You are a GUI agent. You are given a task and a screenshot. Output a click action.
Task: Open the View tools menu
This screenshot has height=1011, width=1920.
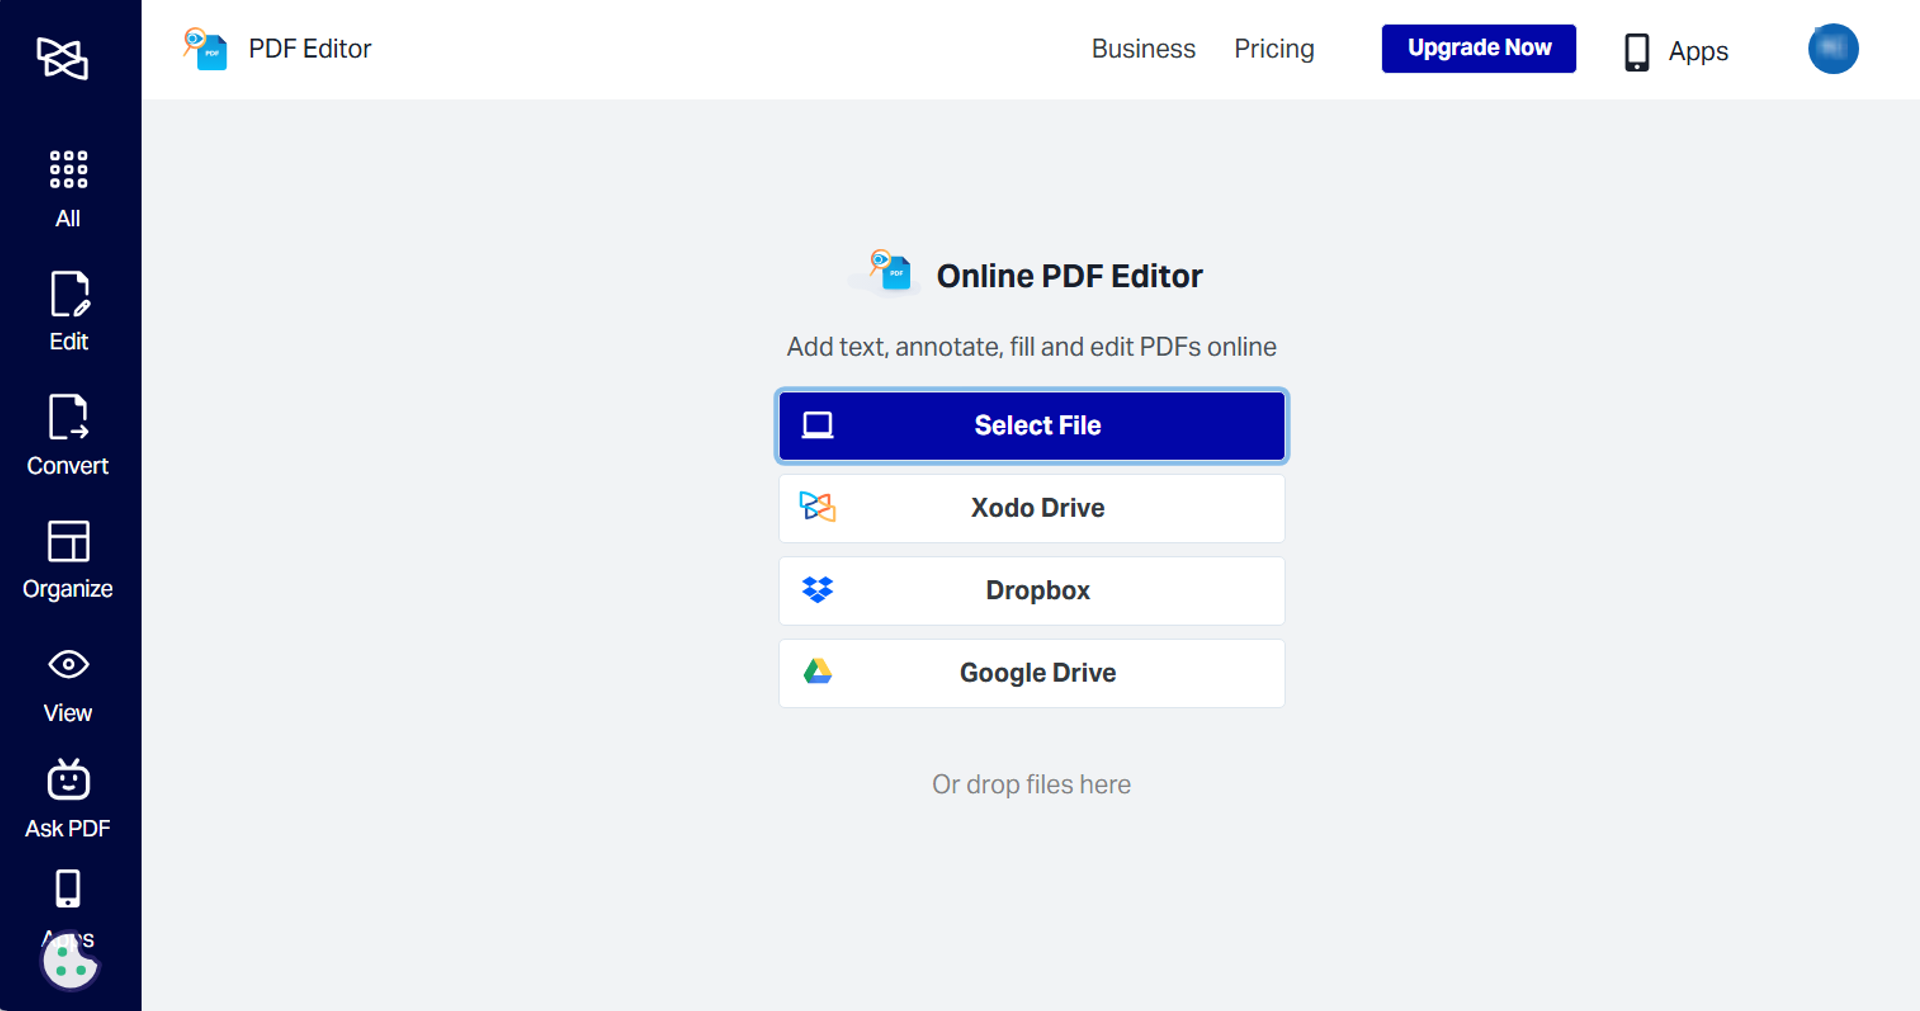[x=68, y=686]
